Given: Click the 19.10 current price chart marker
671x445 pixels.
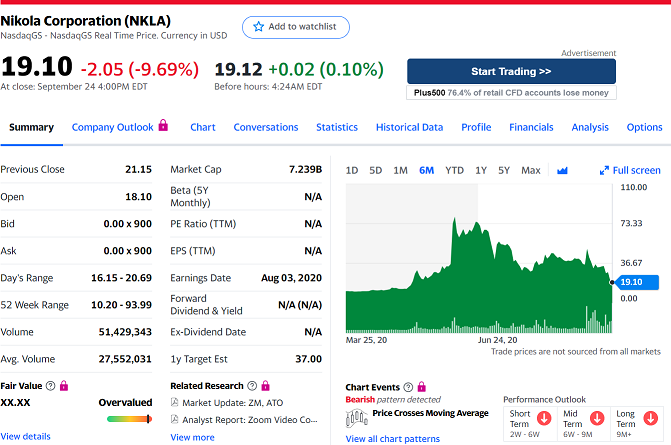Looking at the screenshot, I should (x=635, y=282).
